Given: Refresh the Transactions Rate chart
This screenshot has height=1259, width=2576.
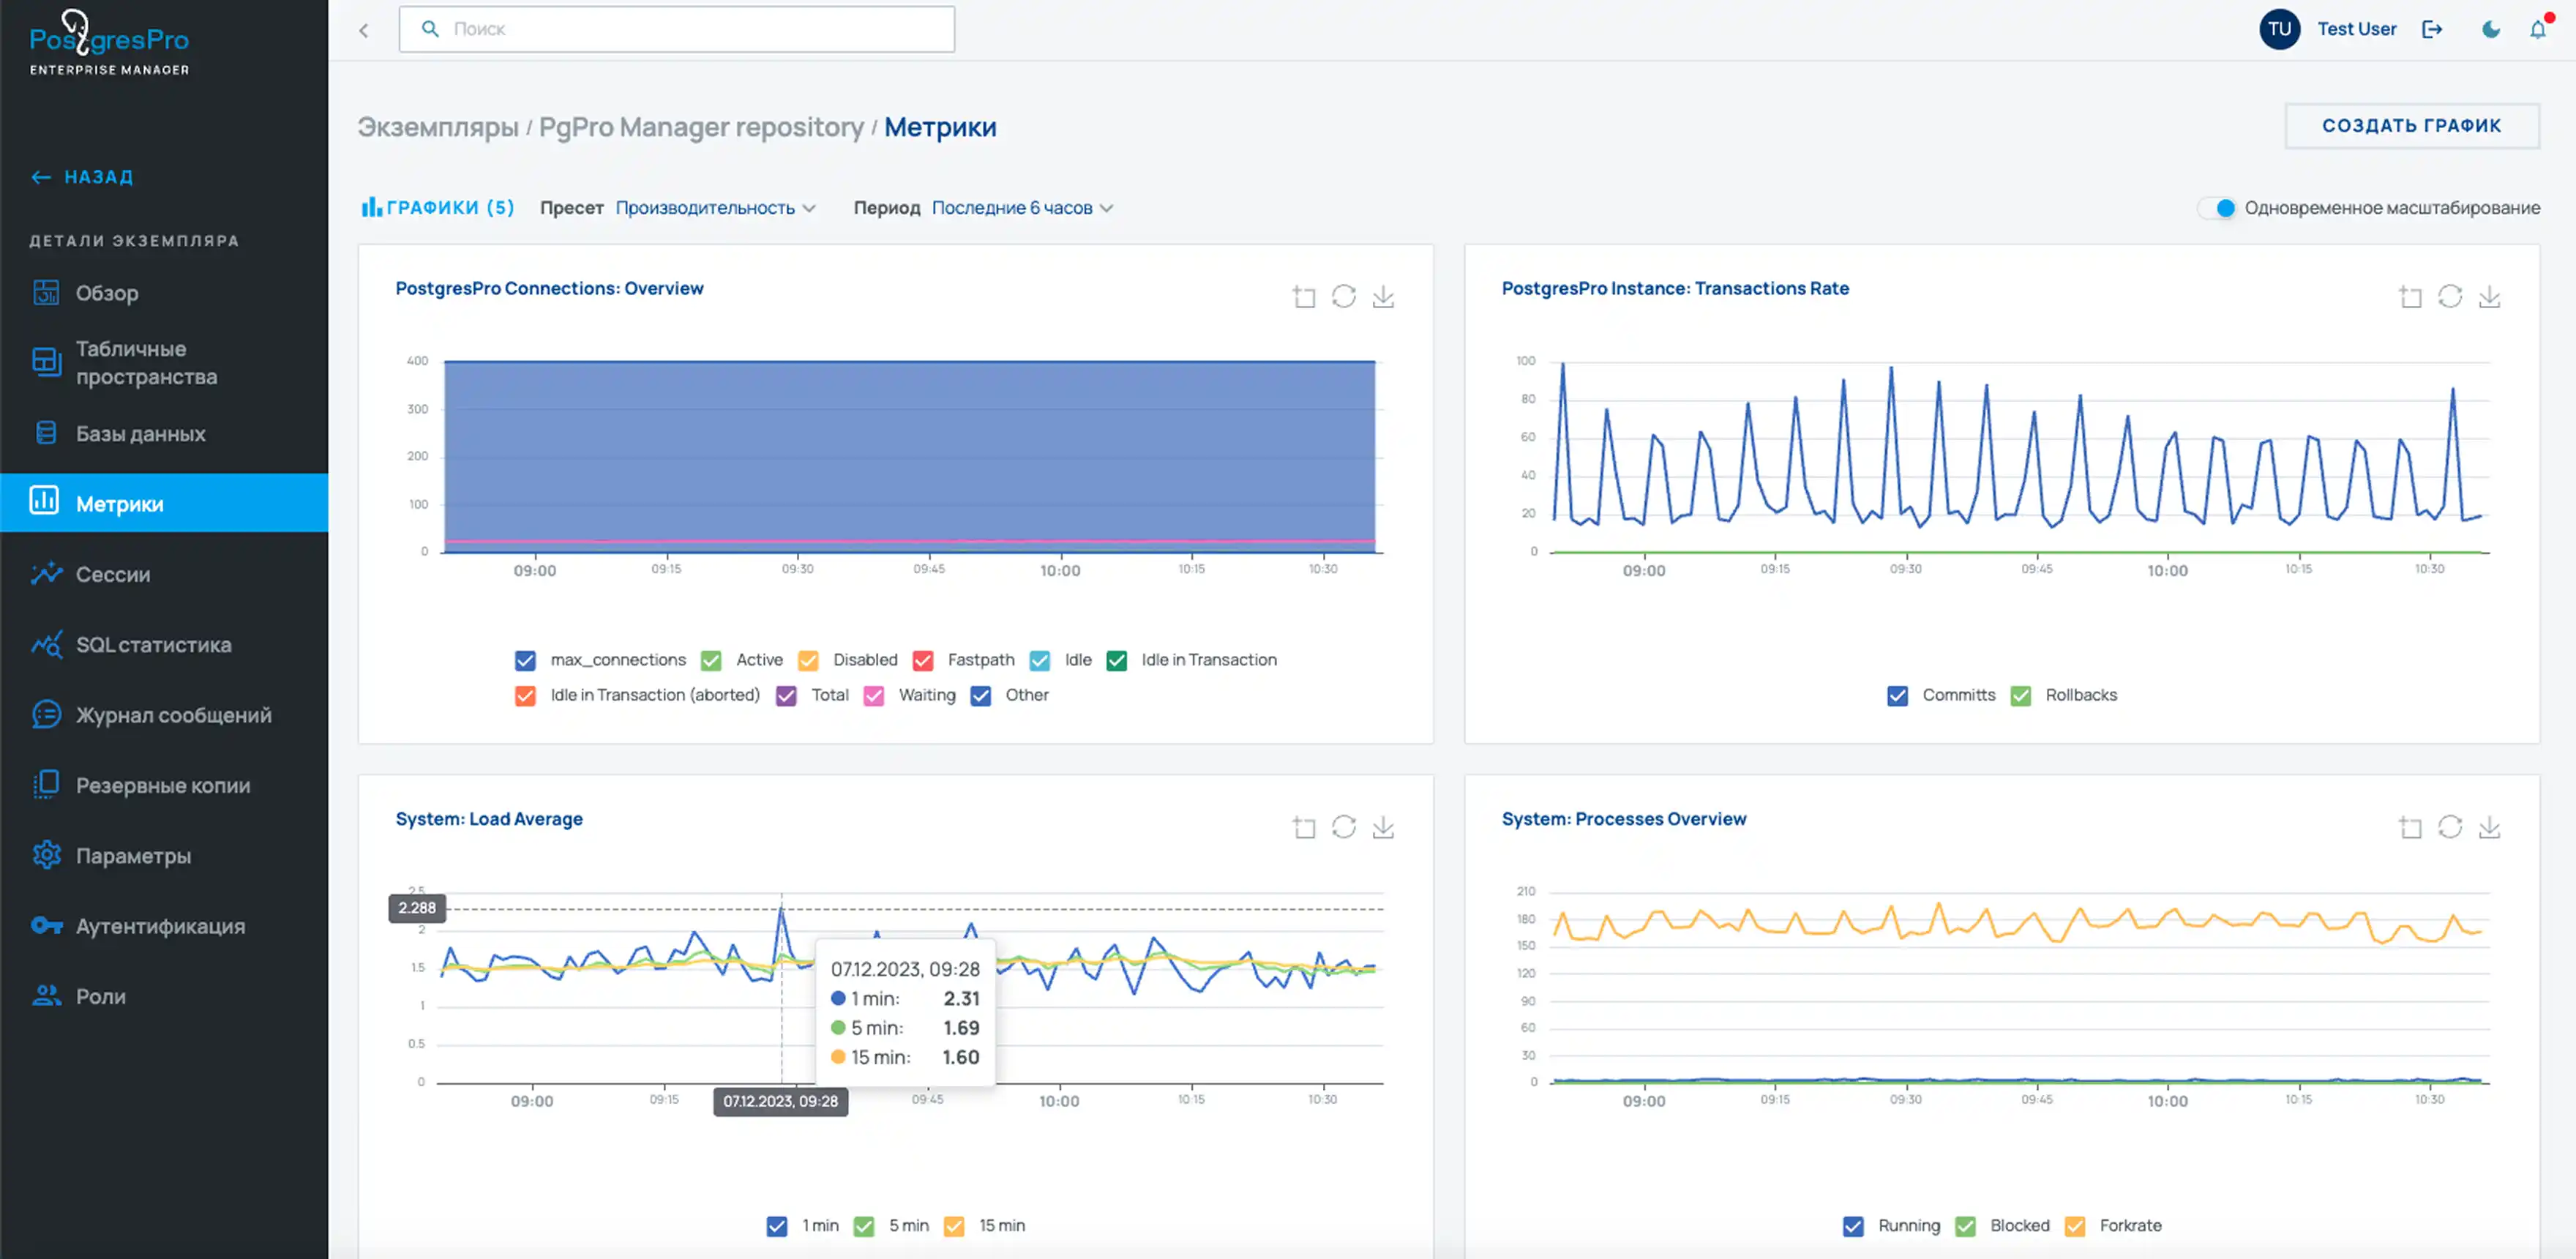Looking at the screenshot, I should tap(2450, 297).
